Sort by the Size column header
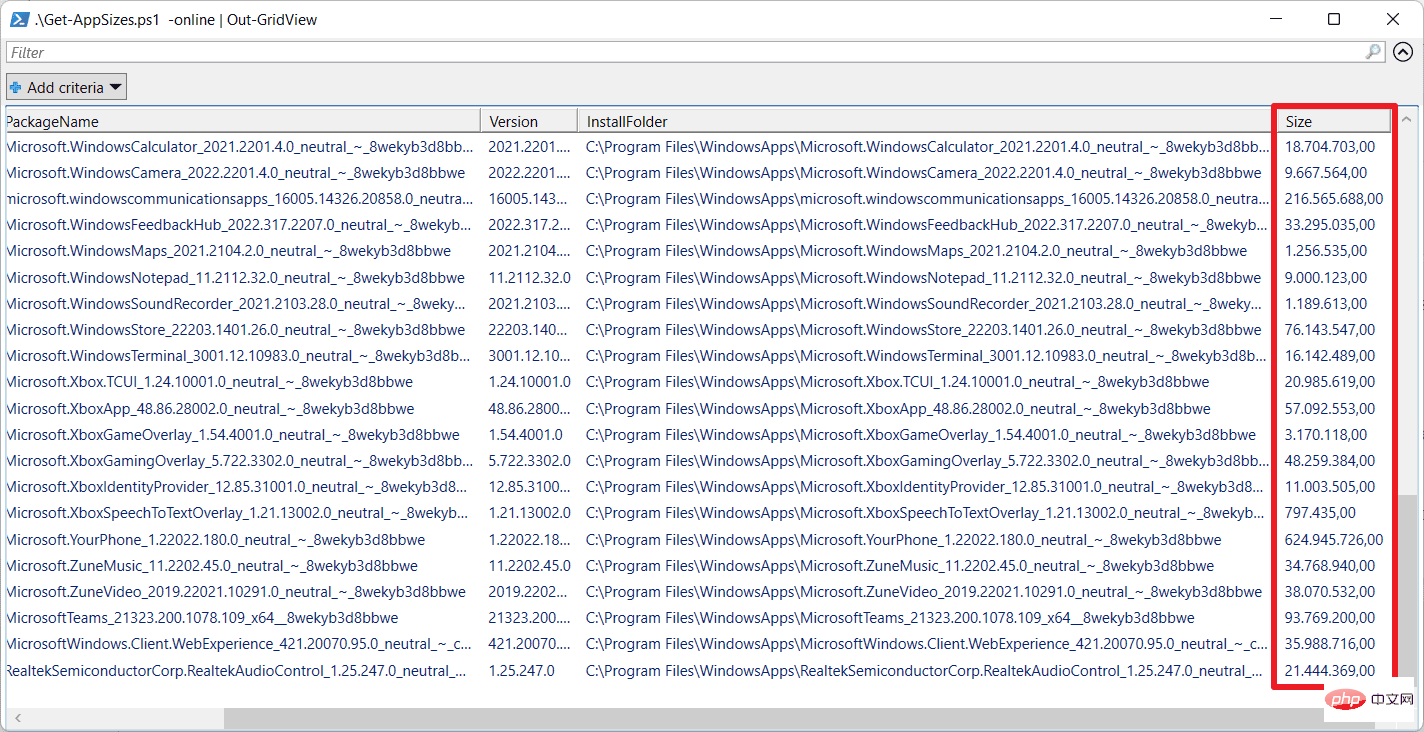 pyautogui.click(x=1334, y=121)
